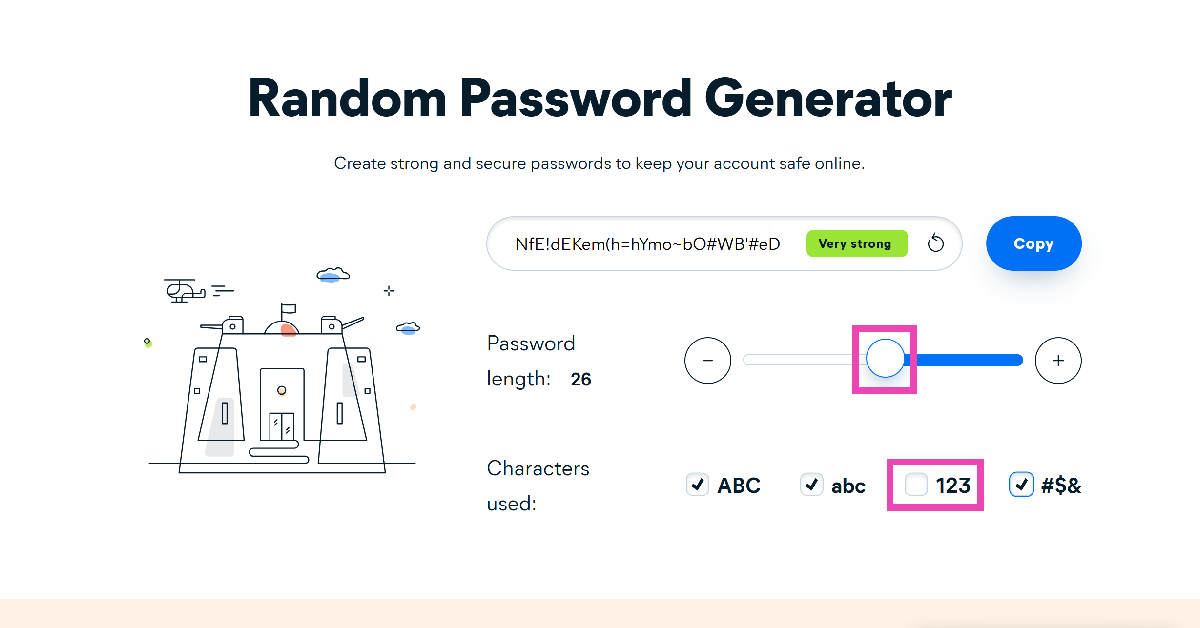Click the Random Password Generator heading

(x=599, y=99)
